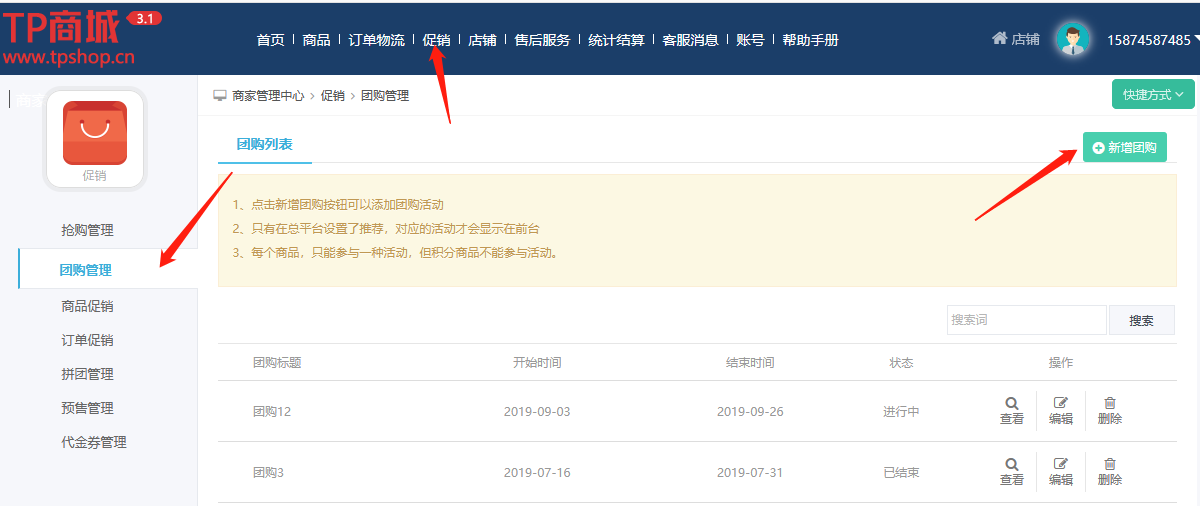The width and height of the screenshot is (1200, 506).
Task: Click the red shopping bag 促销 icon
Action: [95, 133]
